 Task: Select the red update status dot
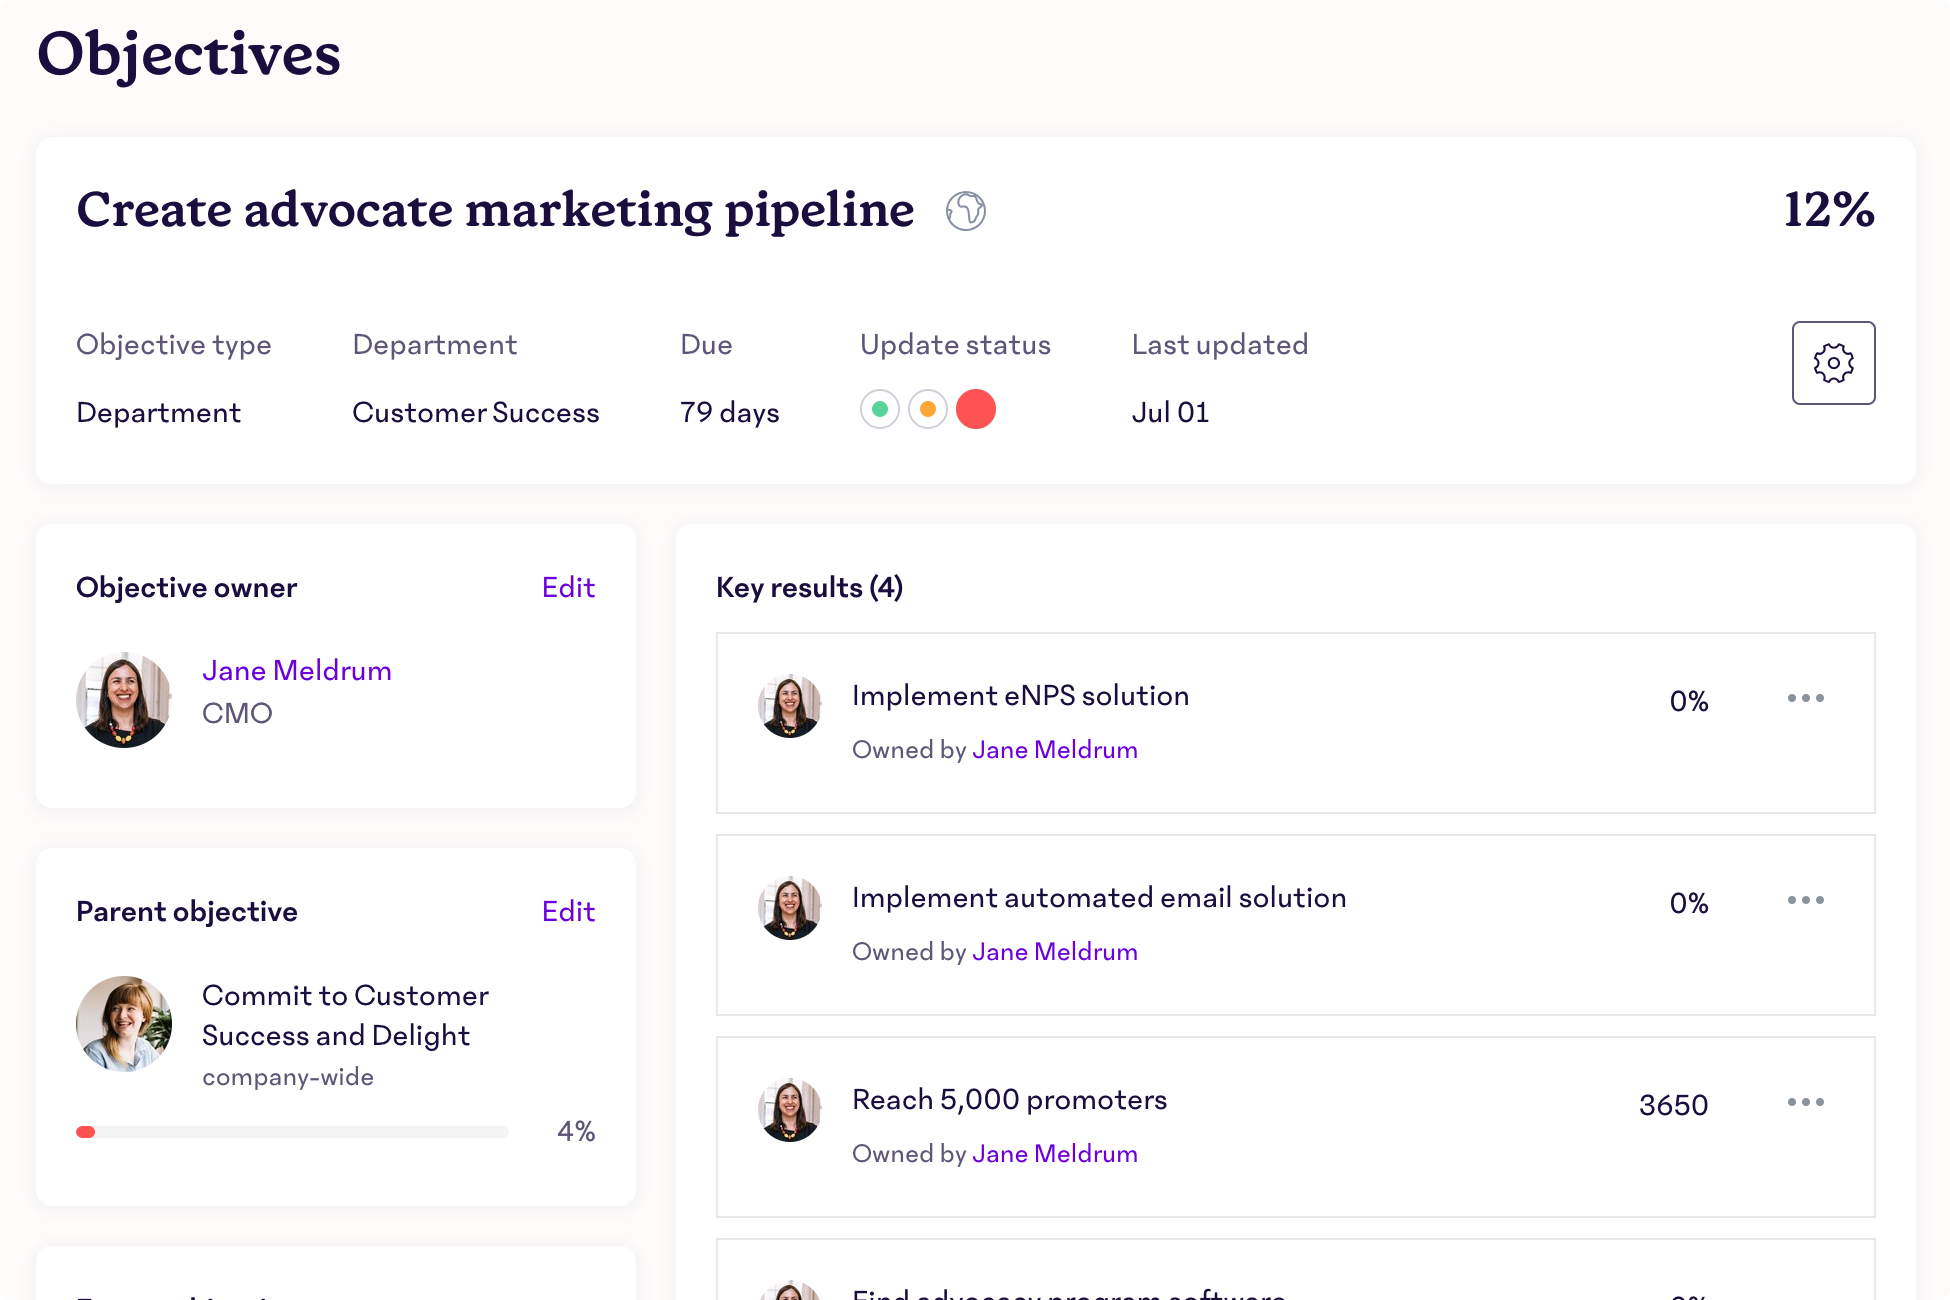tap(976, 409)
